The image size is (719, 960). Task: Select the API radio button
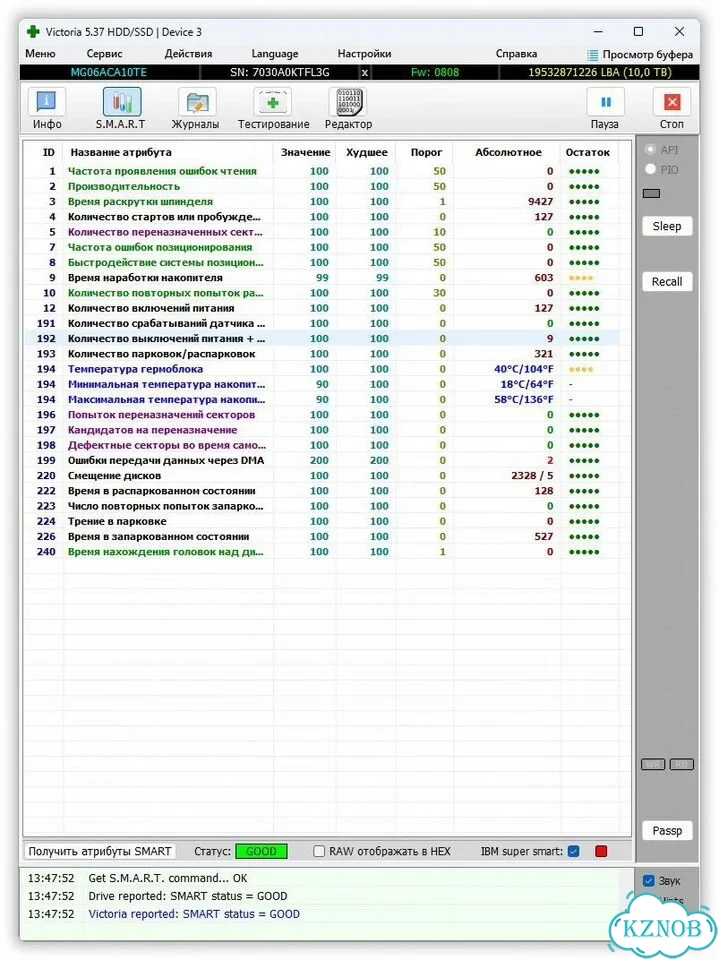650,149
